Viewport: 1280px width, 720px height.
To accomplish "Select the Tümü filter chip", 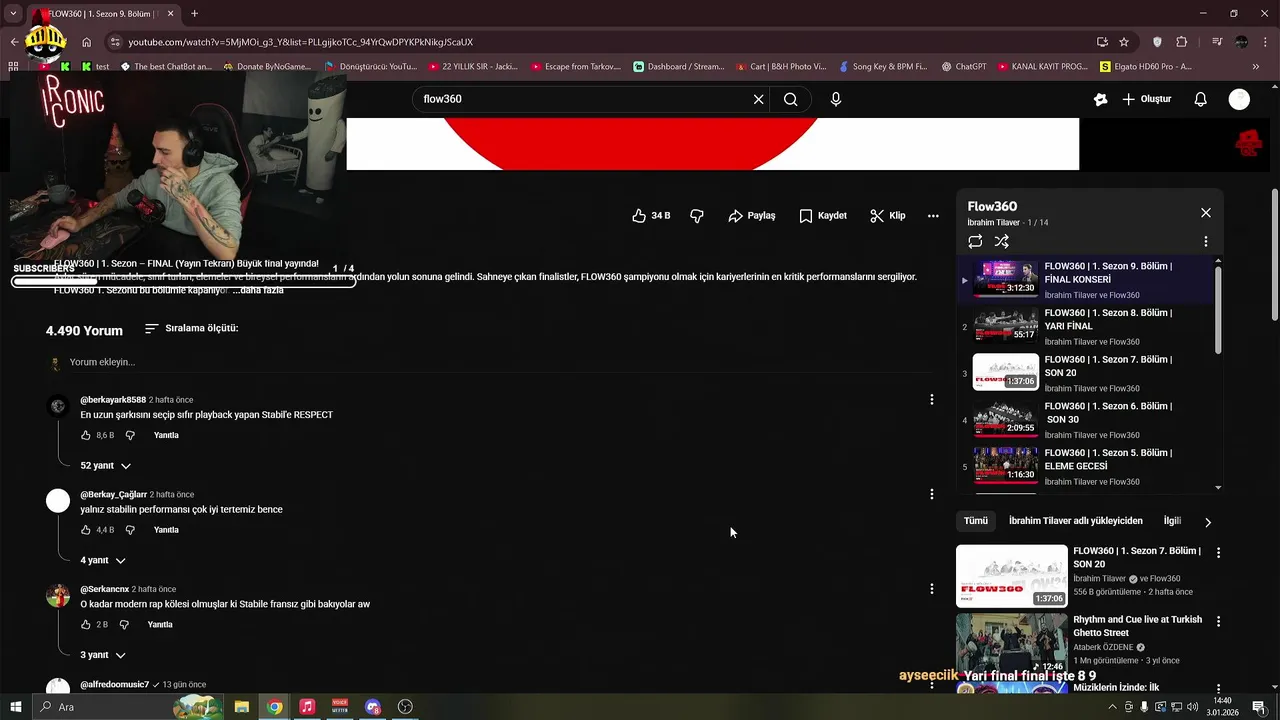I will [976, 521].
